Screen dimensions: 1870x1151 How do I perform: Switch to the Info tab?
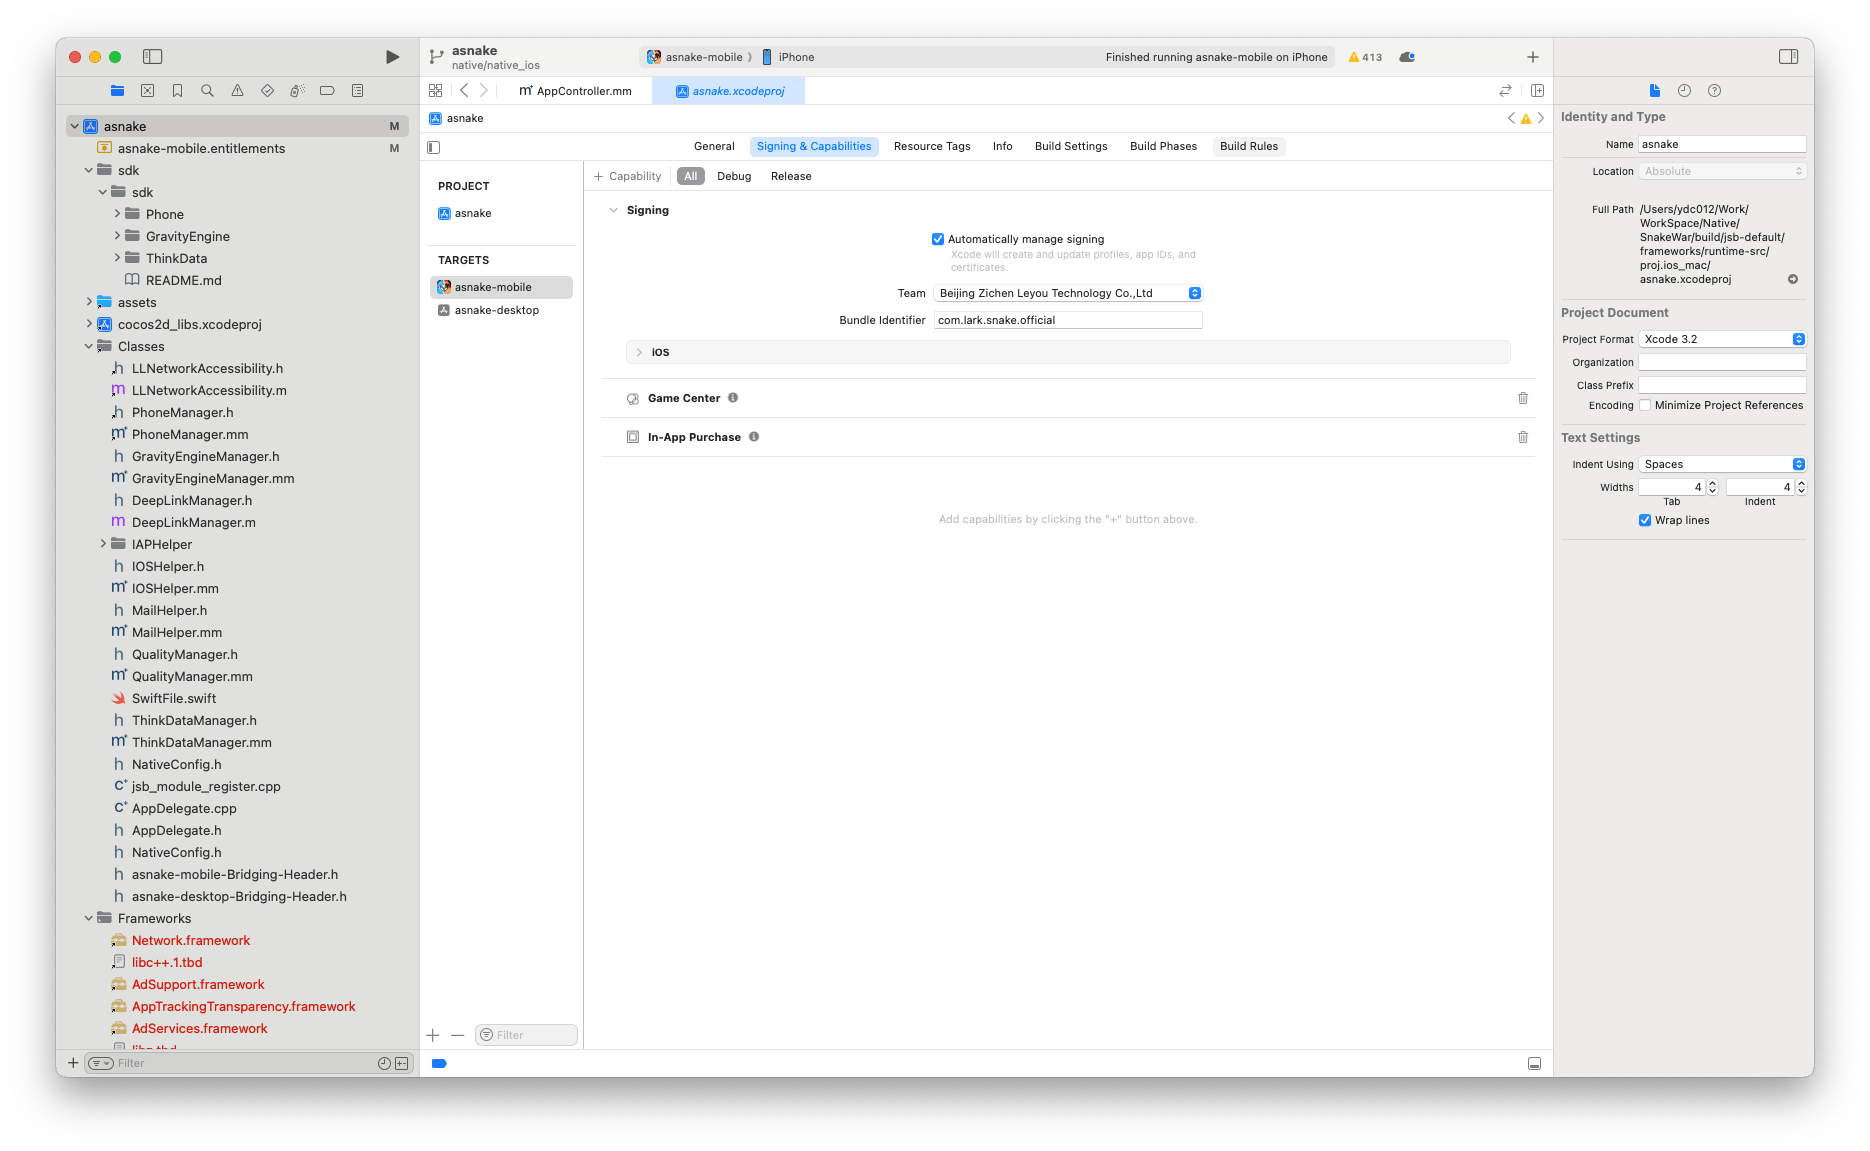coord(1002,146)
